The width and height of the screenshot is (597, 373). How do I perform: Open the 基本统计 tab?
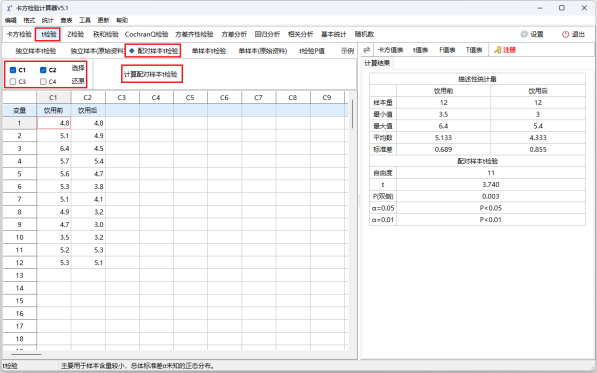[x=334, y=34]
